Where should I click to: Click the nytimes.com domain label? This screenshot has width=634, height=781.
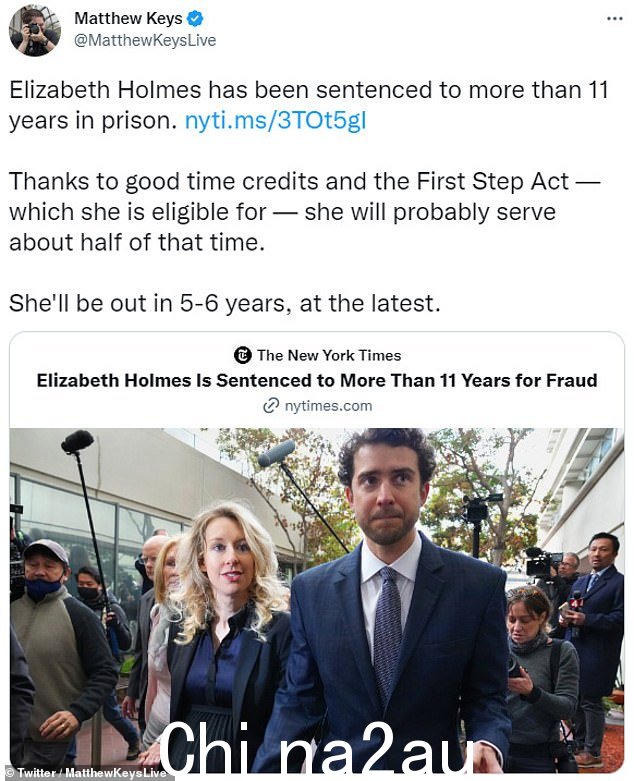coord(328,406)
